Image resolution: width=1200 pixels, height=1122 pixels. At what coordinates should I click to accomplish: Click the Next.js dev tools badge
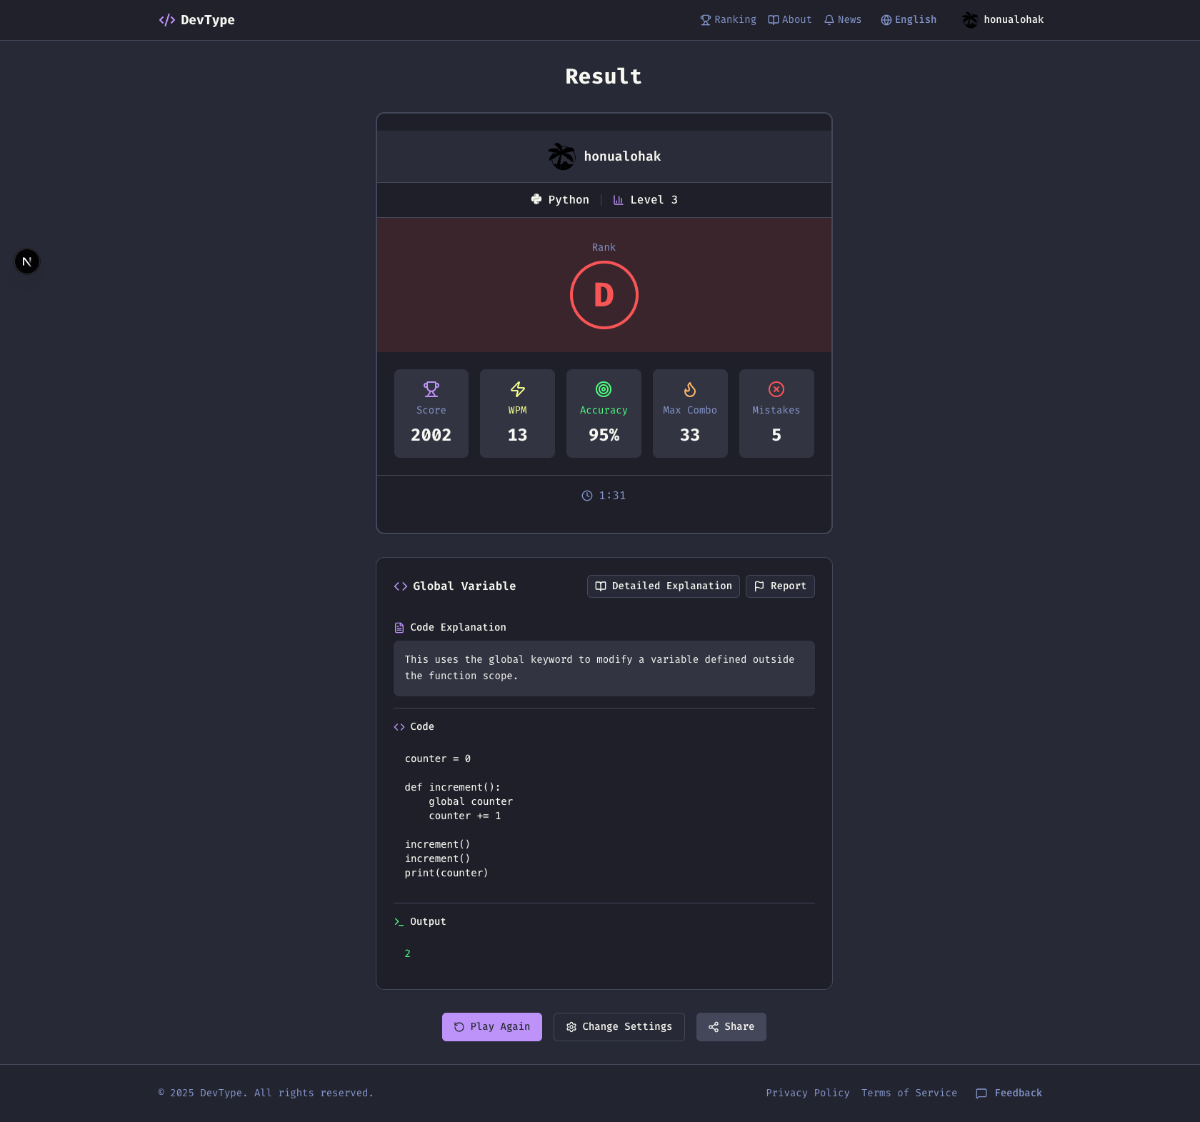[x=27, y=261]
